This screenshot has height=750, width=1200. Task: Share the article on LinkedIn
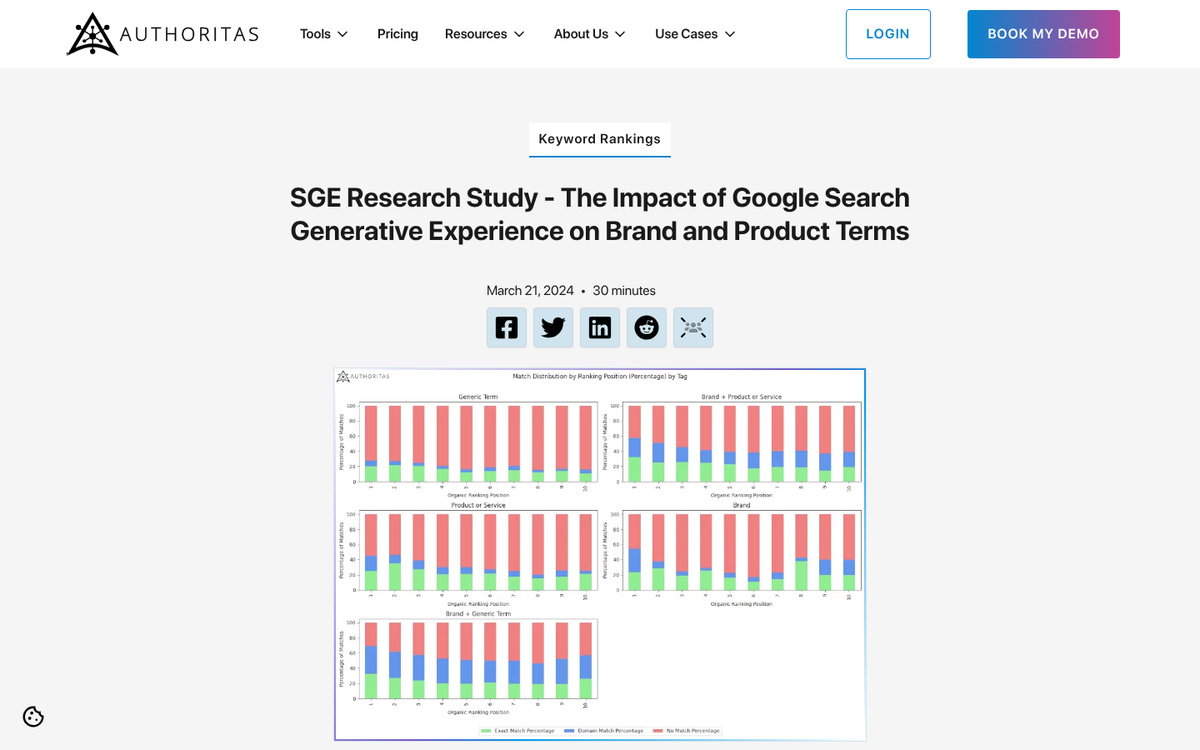pyautogui.click(x=600, y=327)
